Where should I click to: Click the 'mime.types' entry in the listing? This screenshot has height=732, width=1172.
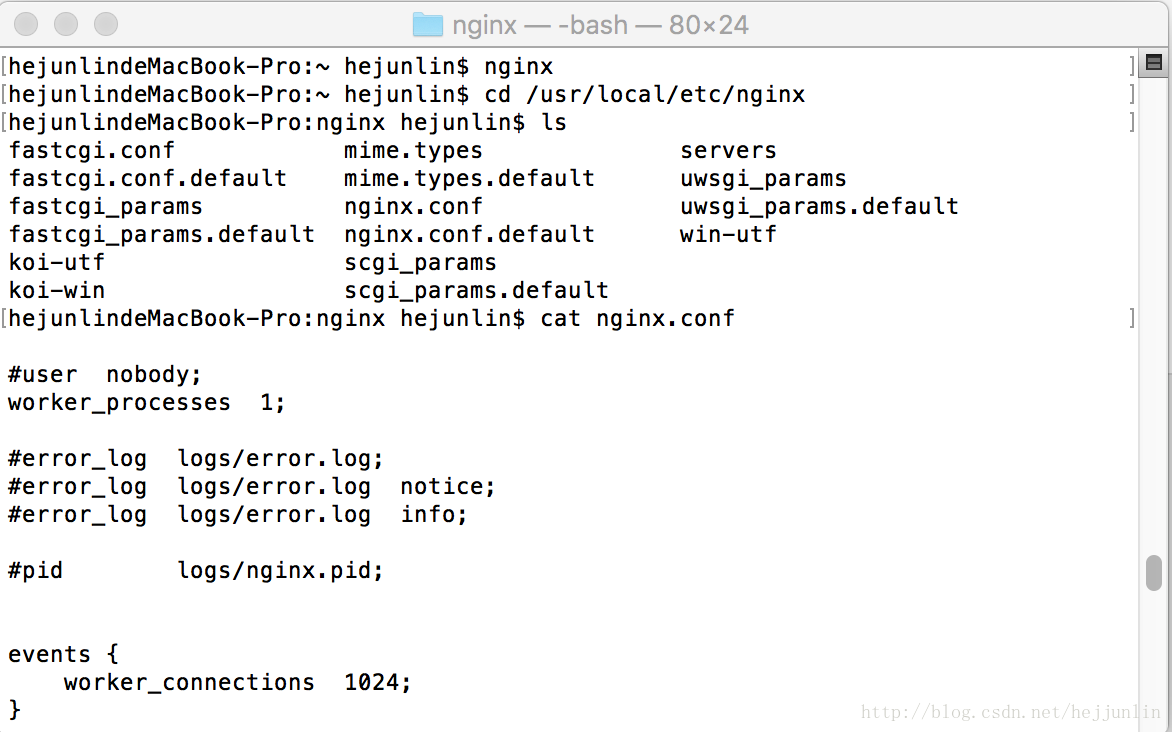click(x=413, y=150)
